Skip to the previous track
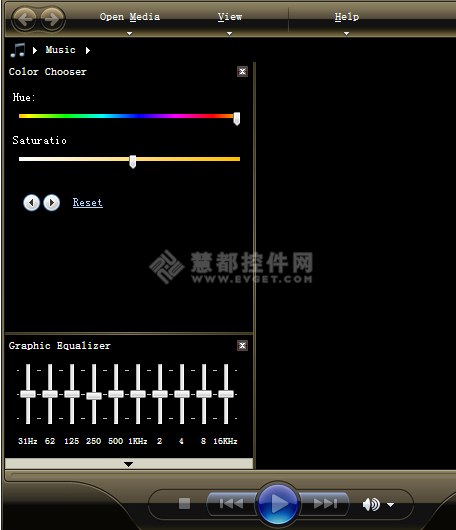This screenshot has height=530, width=456. (231, 504)
